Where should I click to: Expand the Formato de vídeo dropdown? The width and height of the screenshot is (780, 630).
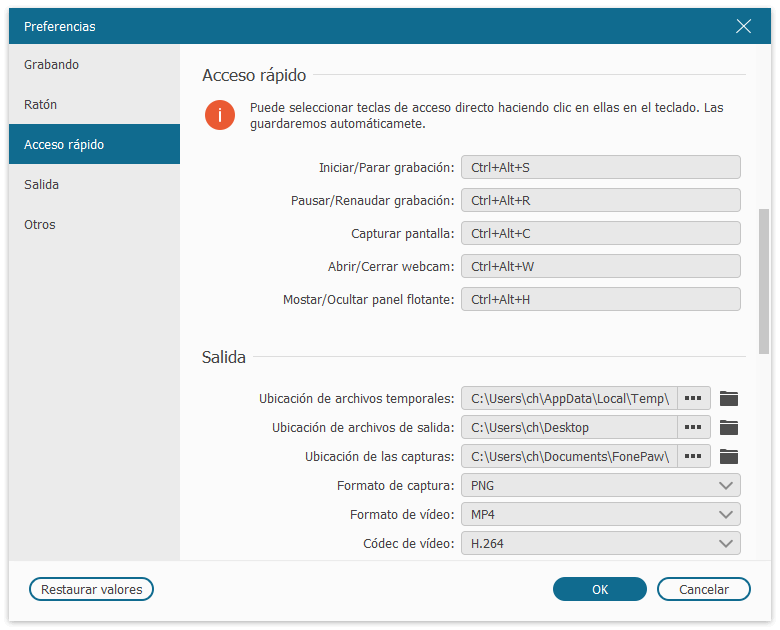coord(600,514)
